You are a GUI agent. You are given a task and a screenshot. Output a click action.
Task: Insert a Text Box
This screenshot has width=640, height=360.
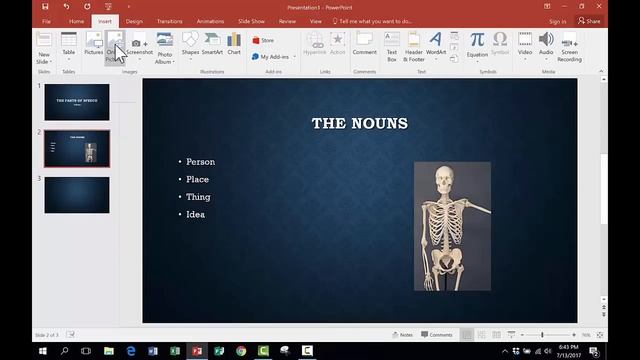[x=392, y=47]
